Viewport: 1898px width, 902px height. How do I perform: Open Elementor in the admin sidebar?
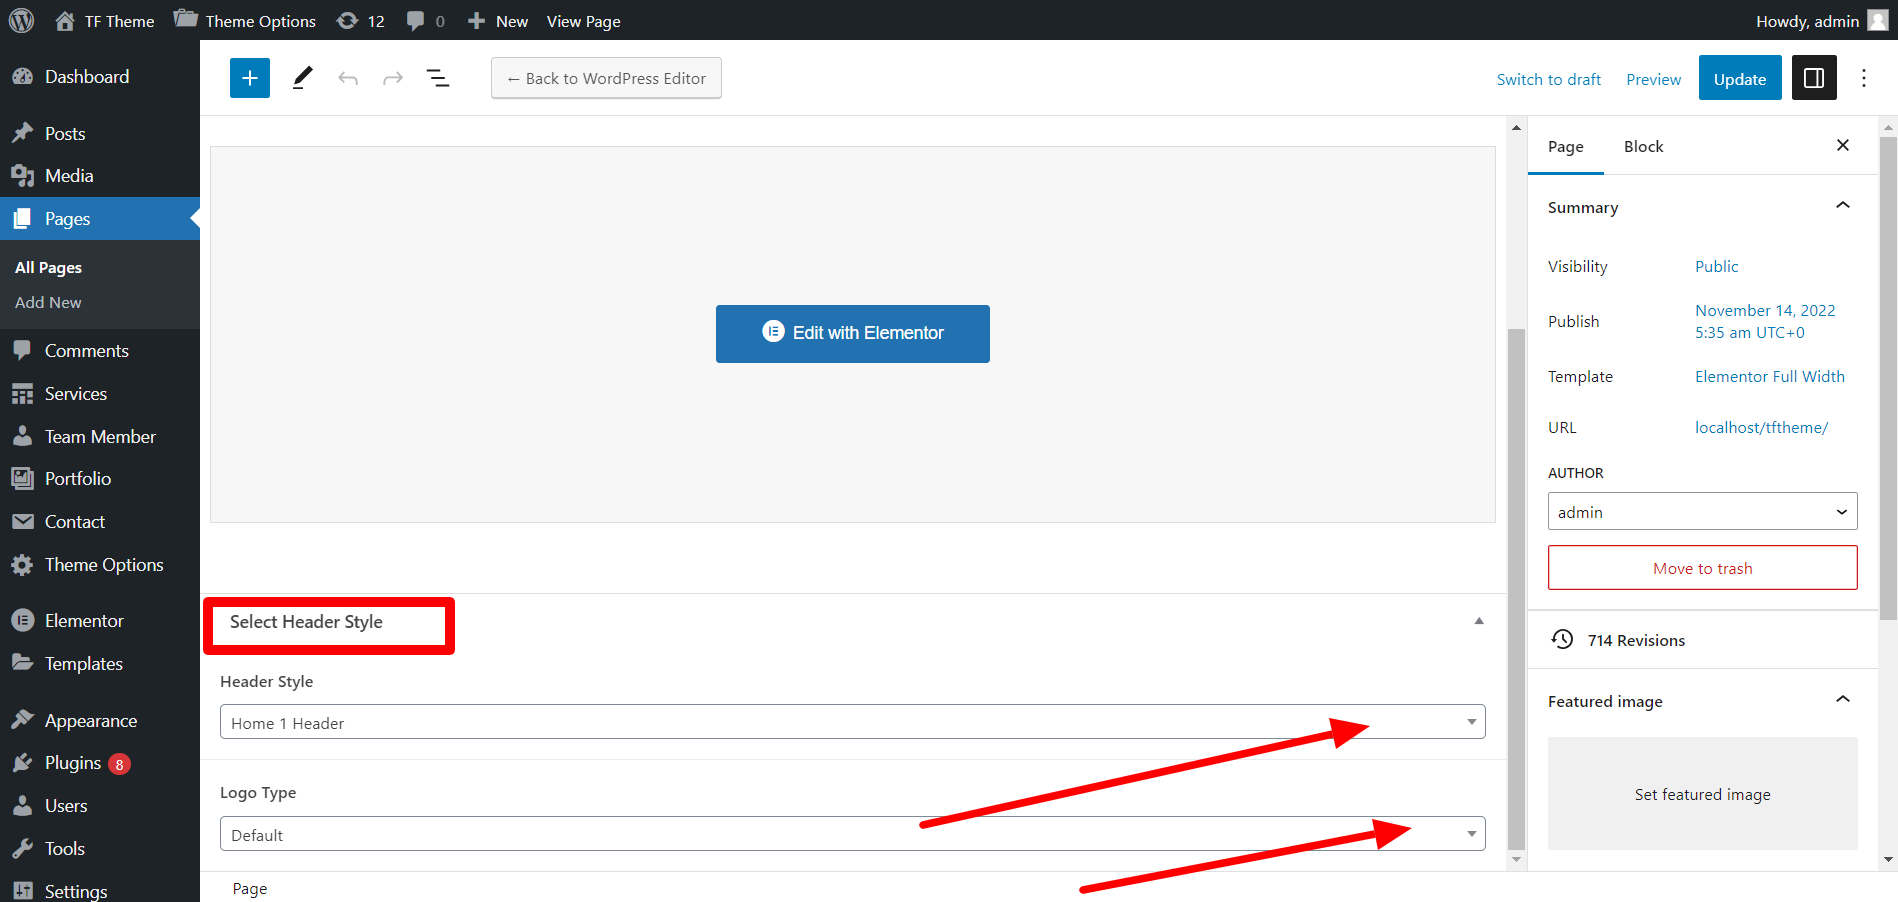(x=84, y=621)
